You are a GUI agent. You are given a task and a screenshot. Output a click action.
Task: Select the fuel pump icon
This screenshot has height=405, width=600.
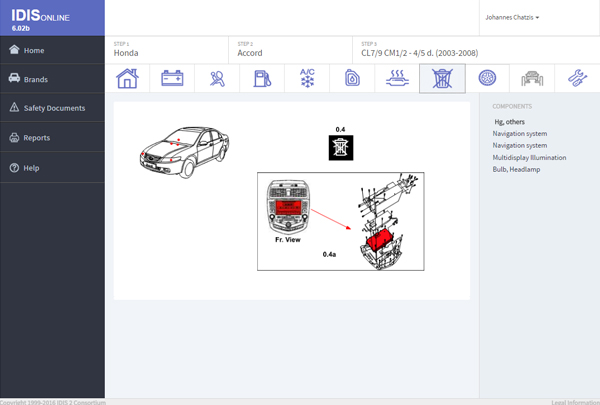262,78
